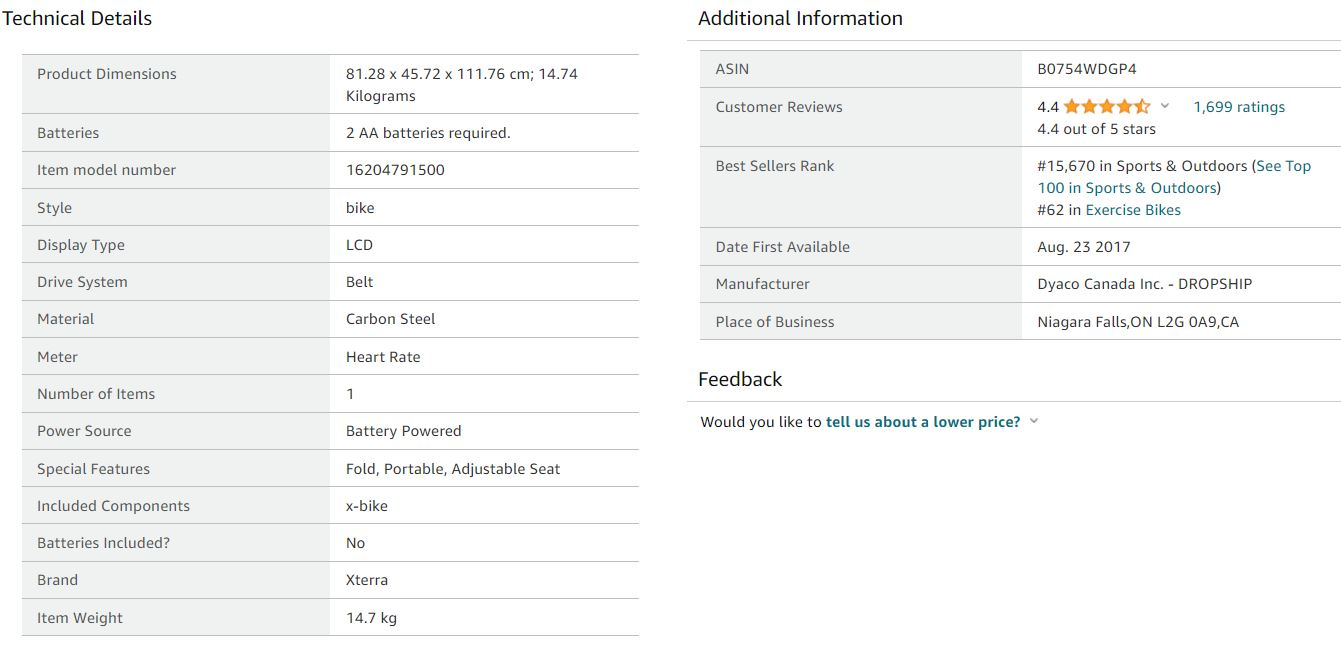Click the Brand value Xterra
Image resolution: width=1341 pixels, height=659 pixels.
pyautogui.click(x=367, y=580)
